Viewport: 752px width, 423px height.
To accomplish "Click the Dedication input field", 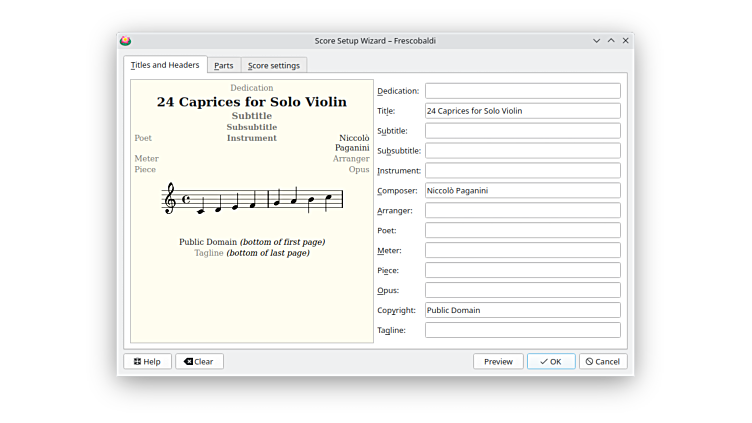I will click(522, 91).
